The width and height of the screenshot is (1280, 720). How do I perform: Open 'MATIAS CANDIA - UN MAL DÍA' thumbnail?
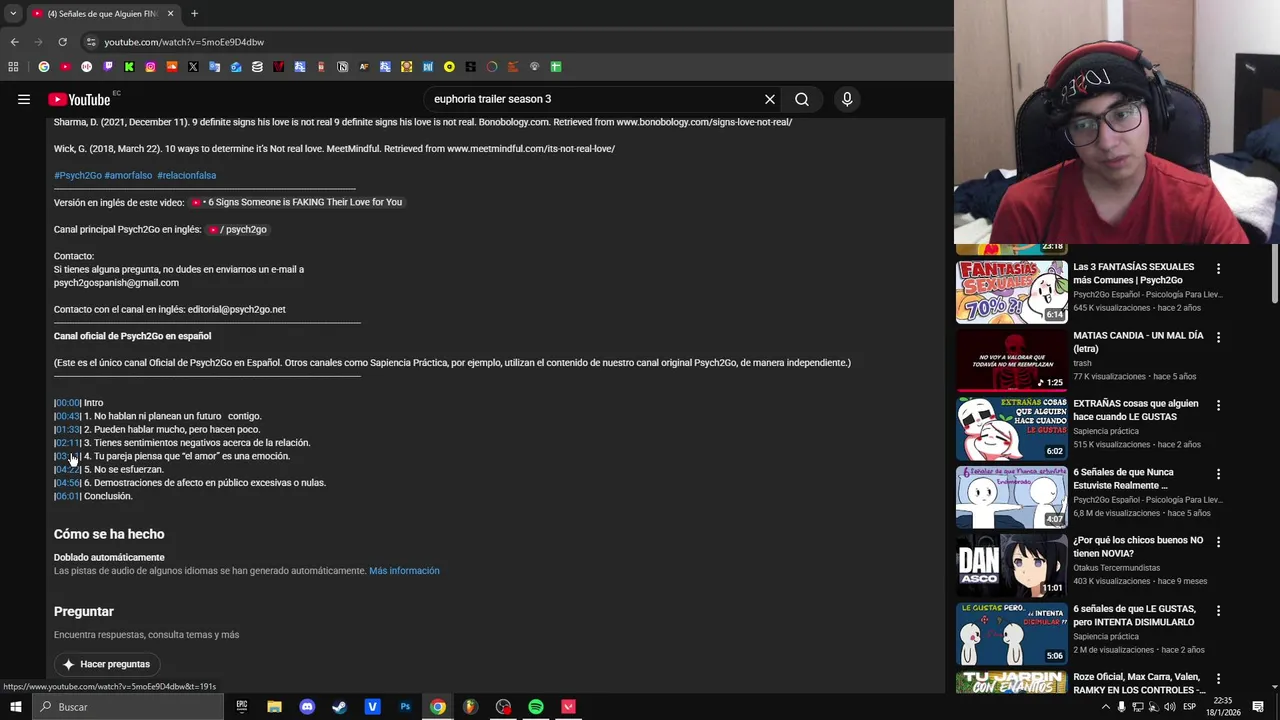click(x=1011, y=360)
